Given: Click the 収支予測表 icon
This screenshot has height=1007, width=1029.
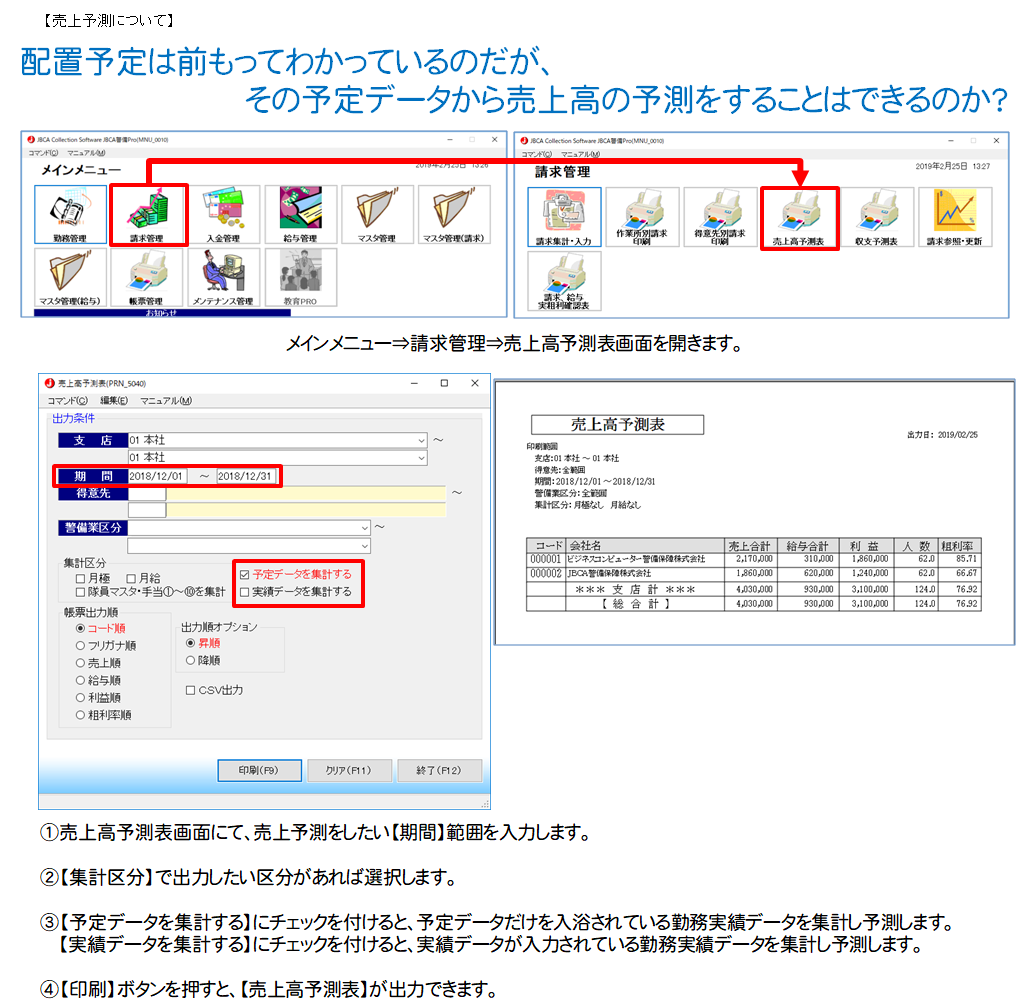Looking at the screenshot, I should (x=877, y=218).
